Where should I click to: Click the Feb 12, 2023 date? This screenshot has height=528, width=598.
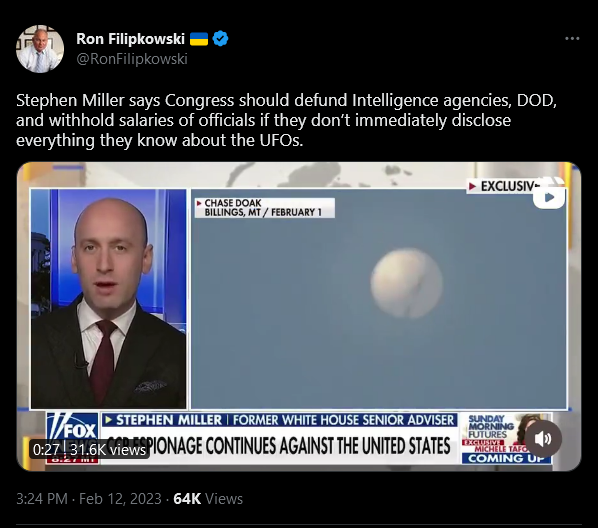click(120, 499)
